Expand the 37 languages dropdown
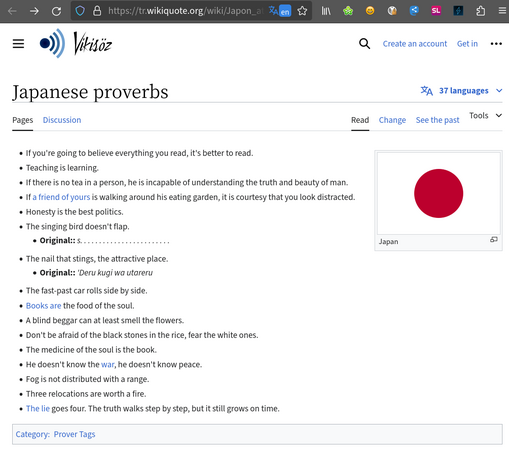The height and width of the screenshot is (453, 509). [x=461, y=91]
